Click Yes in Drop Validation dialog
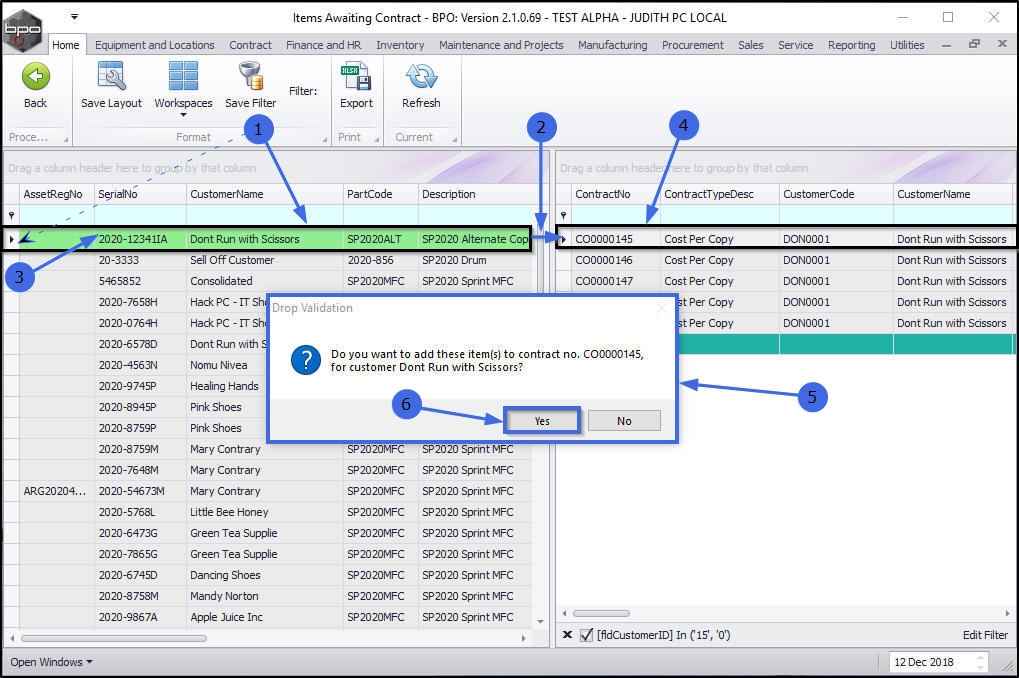1019x678 pixels. (542, 421)
